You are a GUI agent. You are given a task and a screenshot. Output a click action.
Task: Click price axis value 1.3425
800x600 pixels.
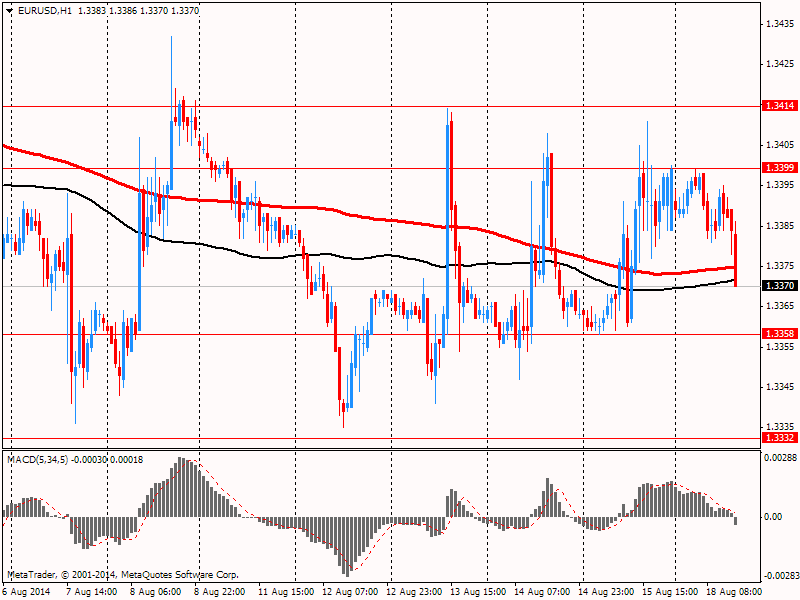pos(780,64)
